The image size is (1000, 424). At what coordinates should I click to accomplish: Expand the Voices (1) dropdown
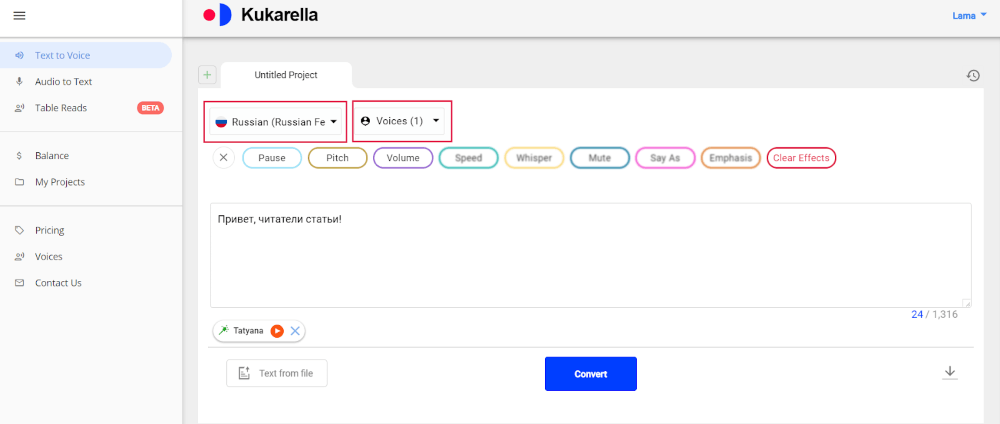(x=400, y=121)
